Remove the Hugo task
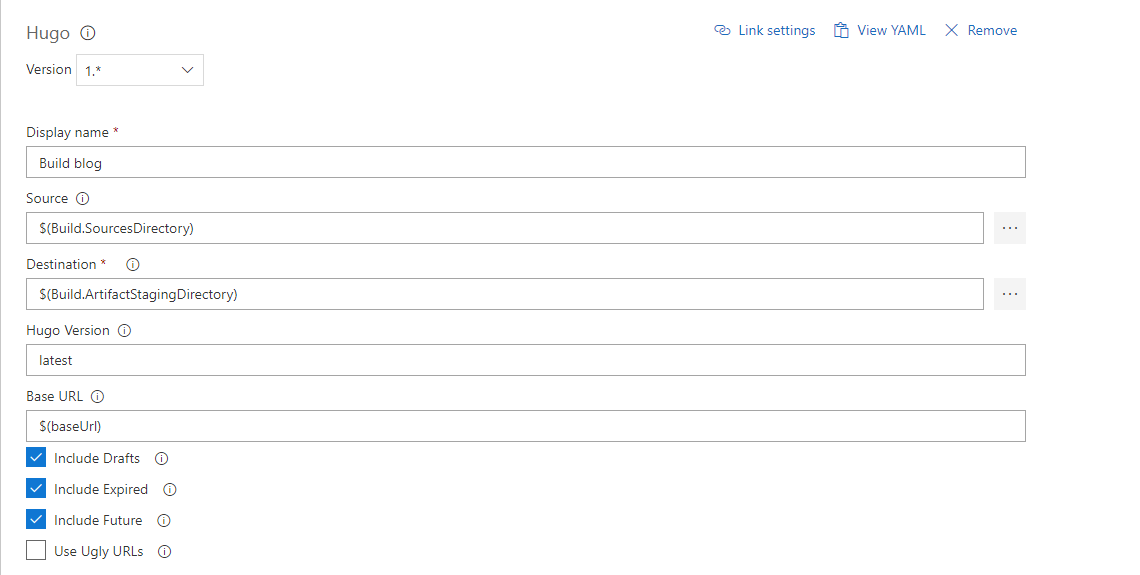 [x=981, y=31]
